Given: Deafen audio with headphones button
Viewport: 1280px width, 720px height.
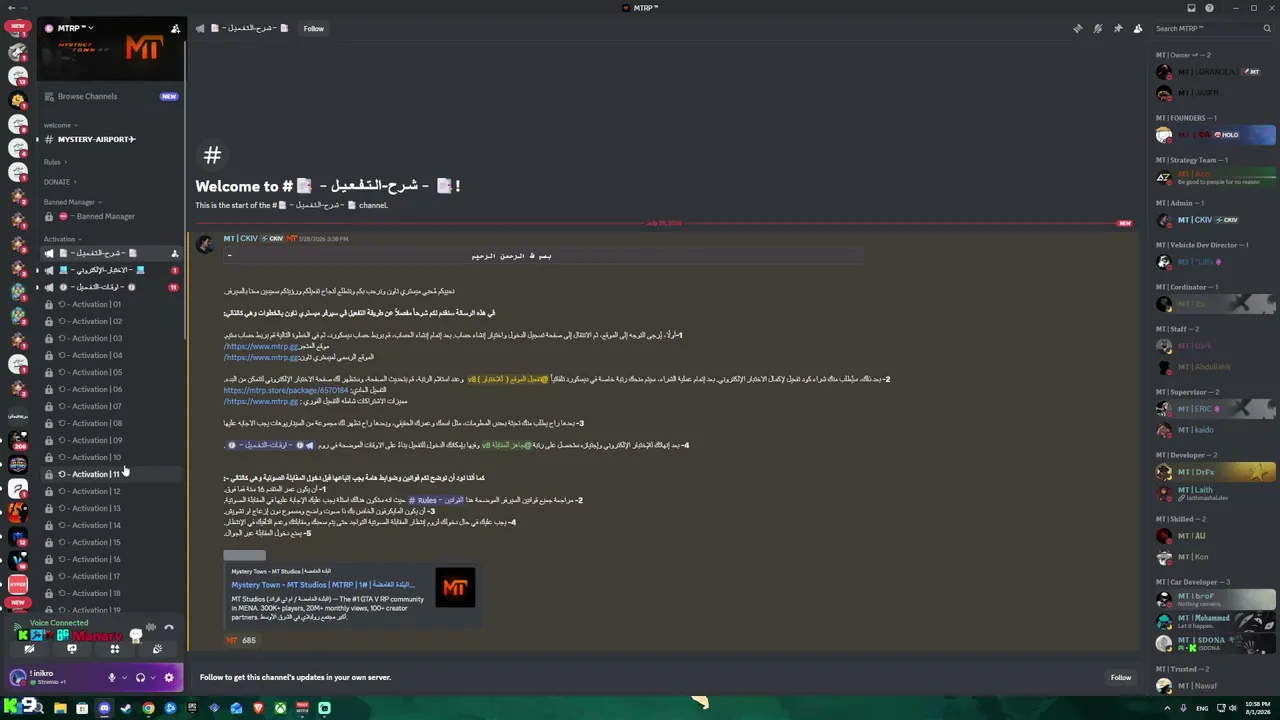Looking at the screenshot, I should coord(140,677).
